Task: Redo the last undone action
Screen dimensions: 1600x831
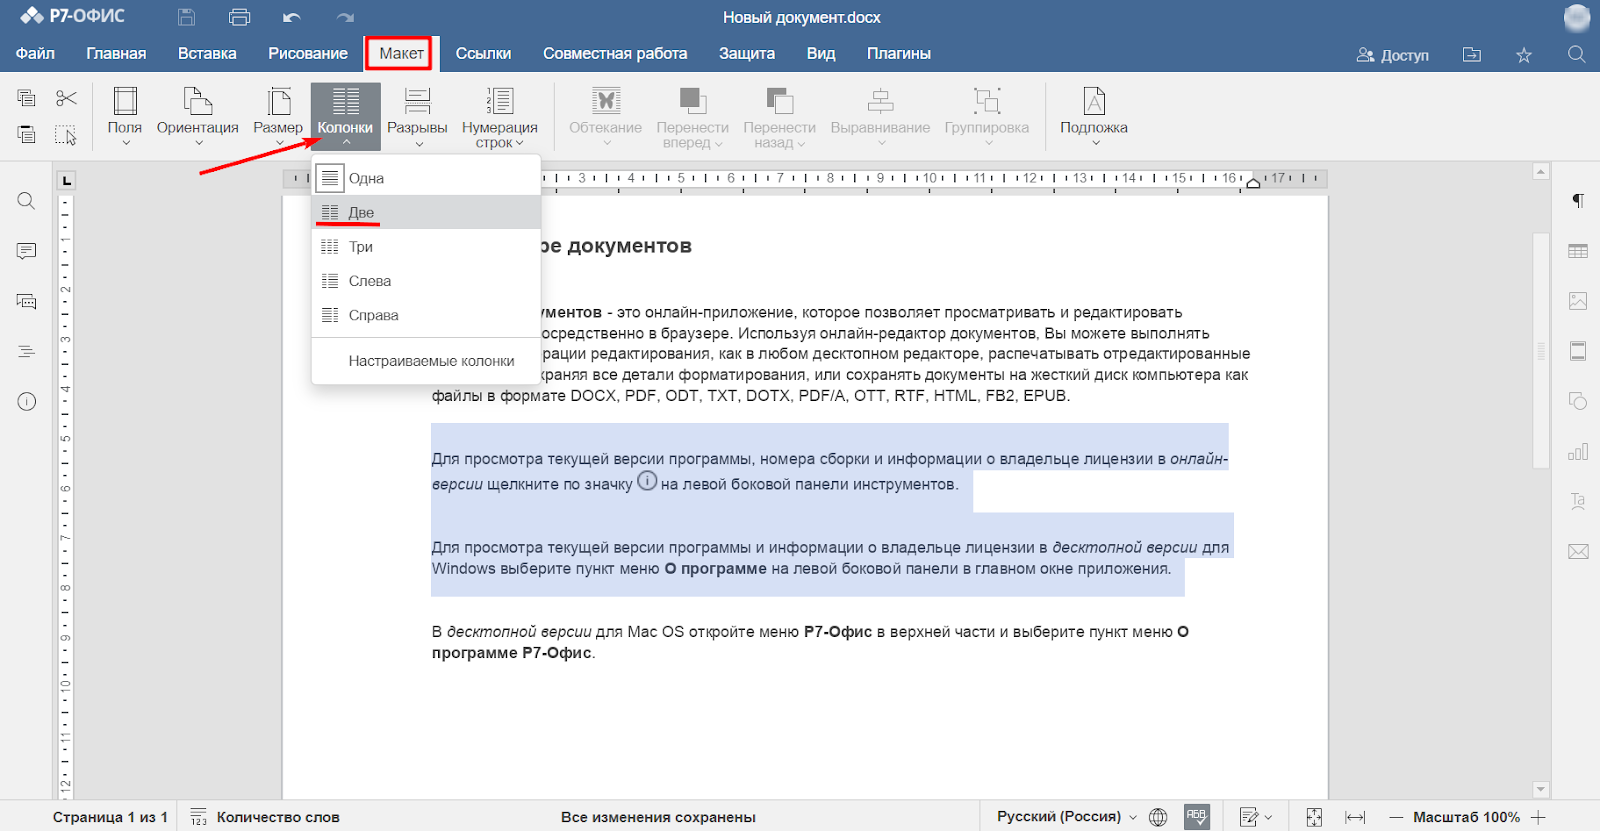Action: click(345, 17)
